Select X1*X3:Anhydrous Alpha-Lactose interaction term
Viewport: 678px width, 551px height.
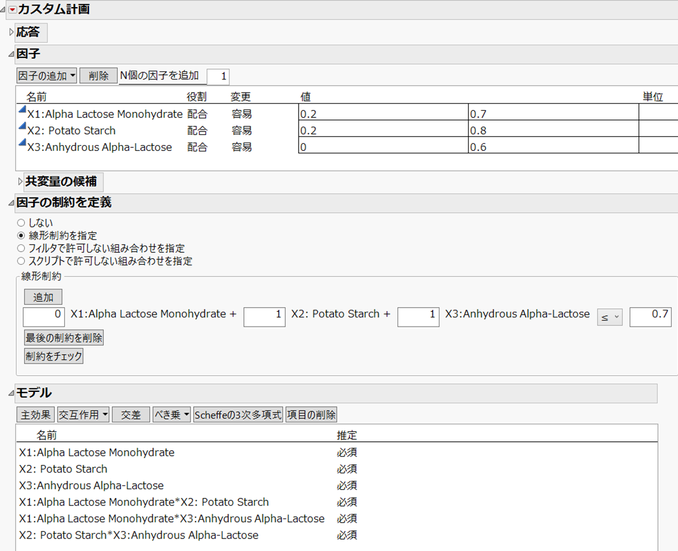(172, 518)
